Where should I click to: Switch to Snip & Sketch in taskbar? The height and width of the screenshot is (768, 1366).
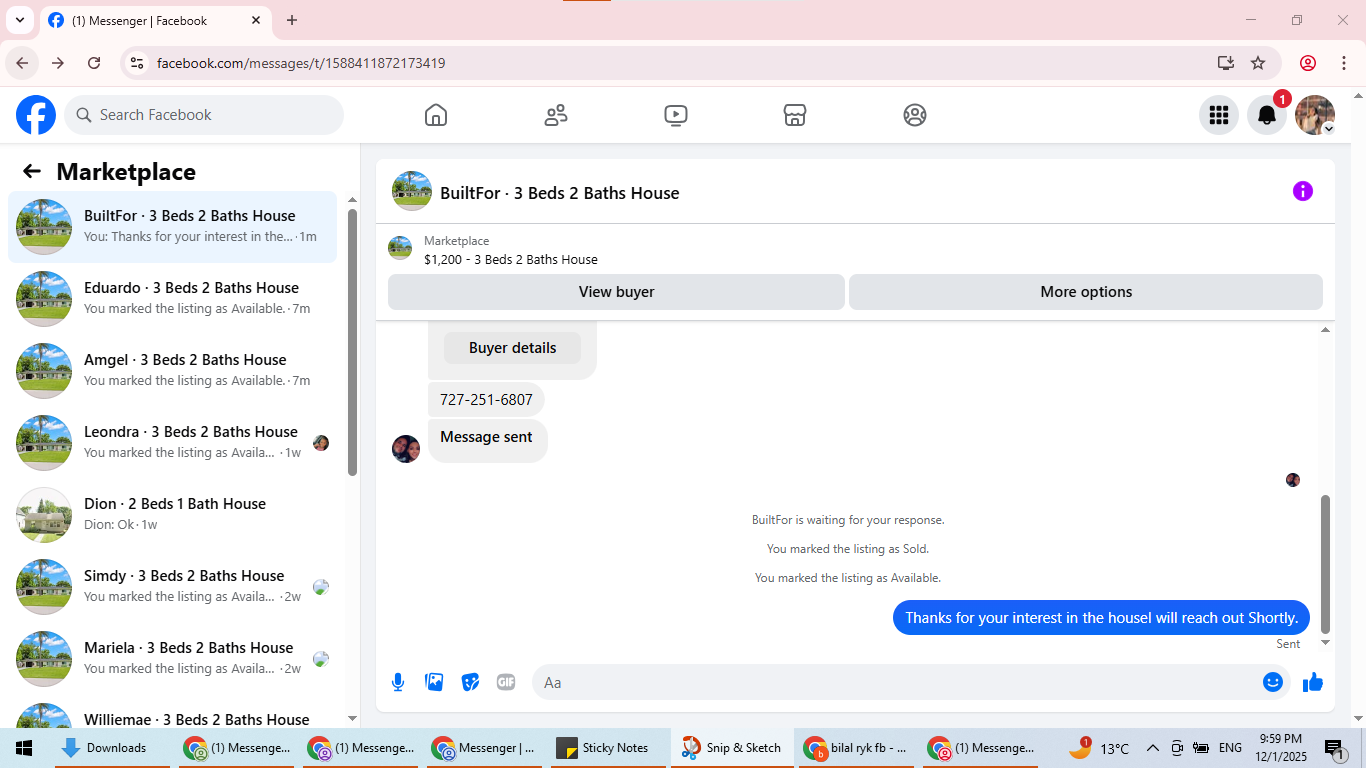pyautogui.click(x=732, y=748)
